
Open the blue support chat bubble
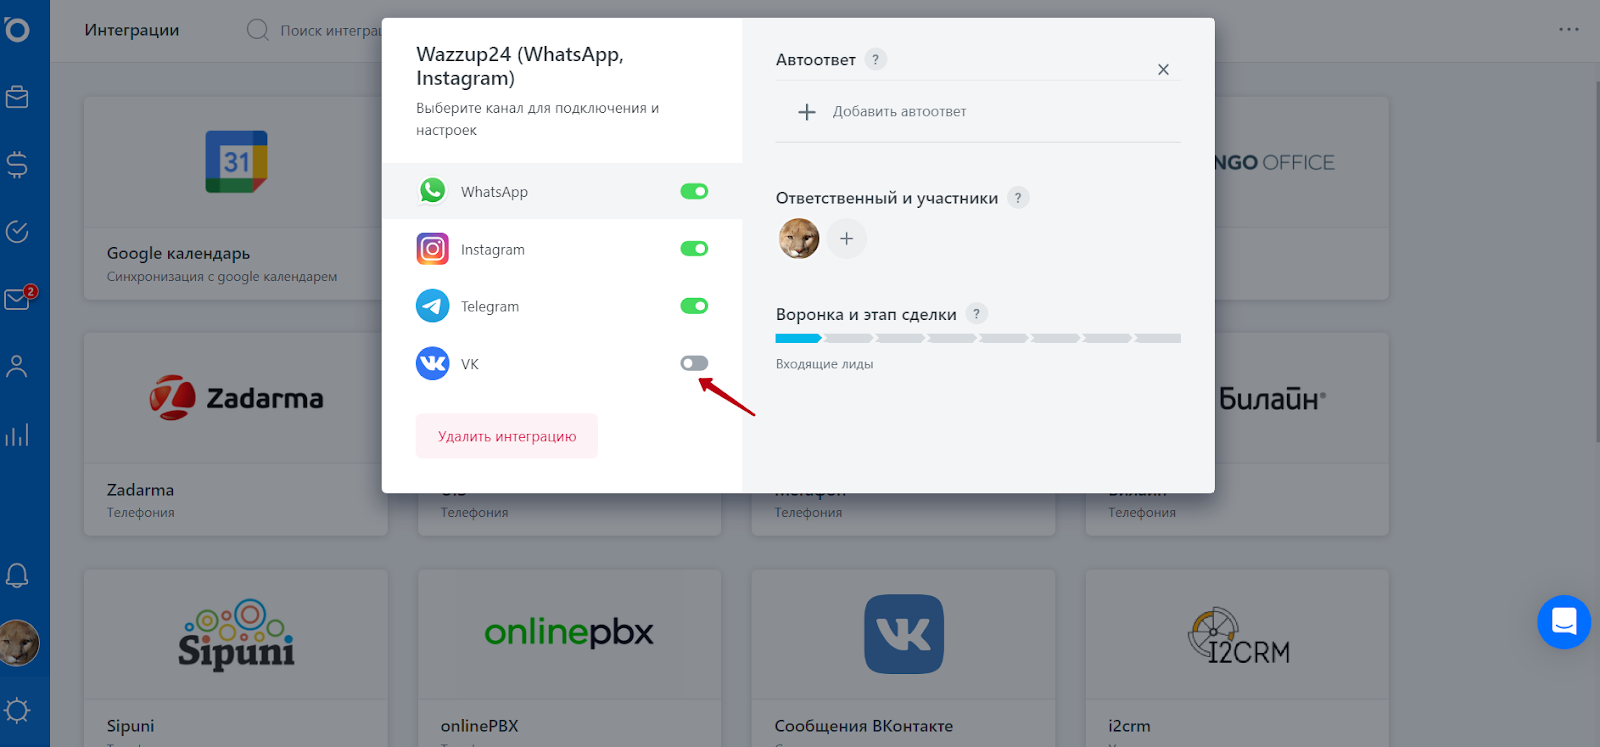1564,622
